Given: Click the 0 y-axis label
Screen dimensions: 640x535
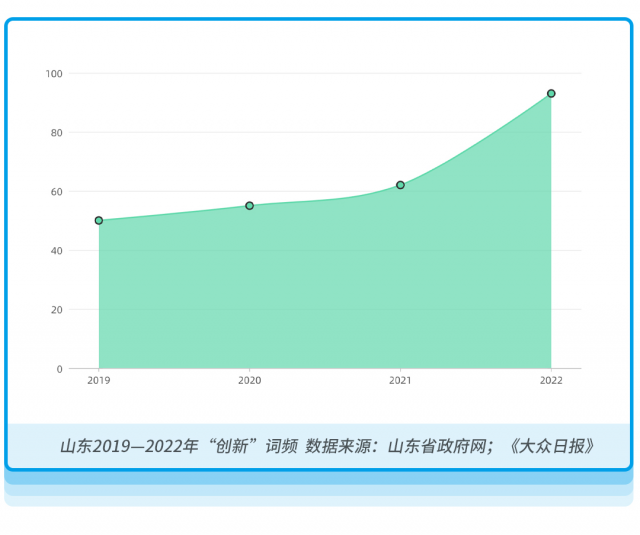Looking at the screenshot, I should (59, 369).
